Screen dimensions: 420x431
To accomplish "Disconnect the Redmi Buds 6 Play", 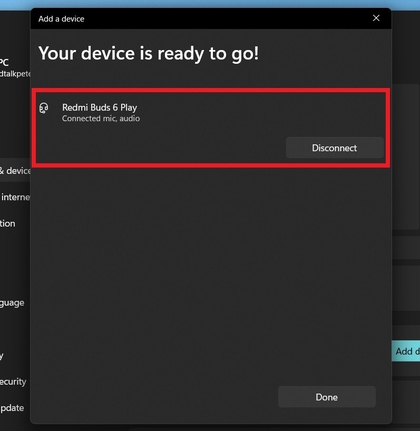I will [335, 148].
